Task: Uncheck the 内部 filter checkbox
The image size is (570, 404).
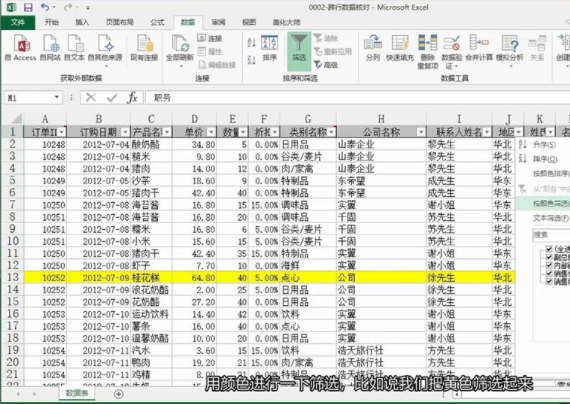Action: point(549,265)
